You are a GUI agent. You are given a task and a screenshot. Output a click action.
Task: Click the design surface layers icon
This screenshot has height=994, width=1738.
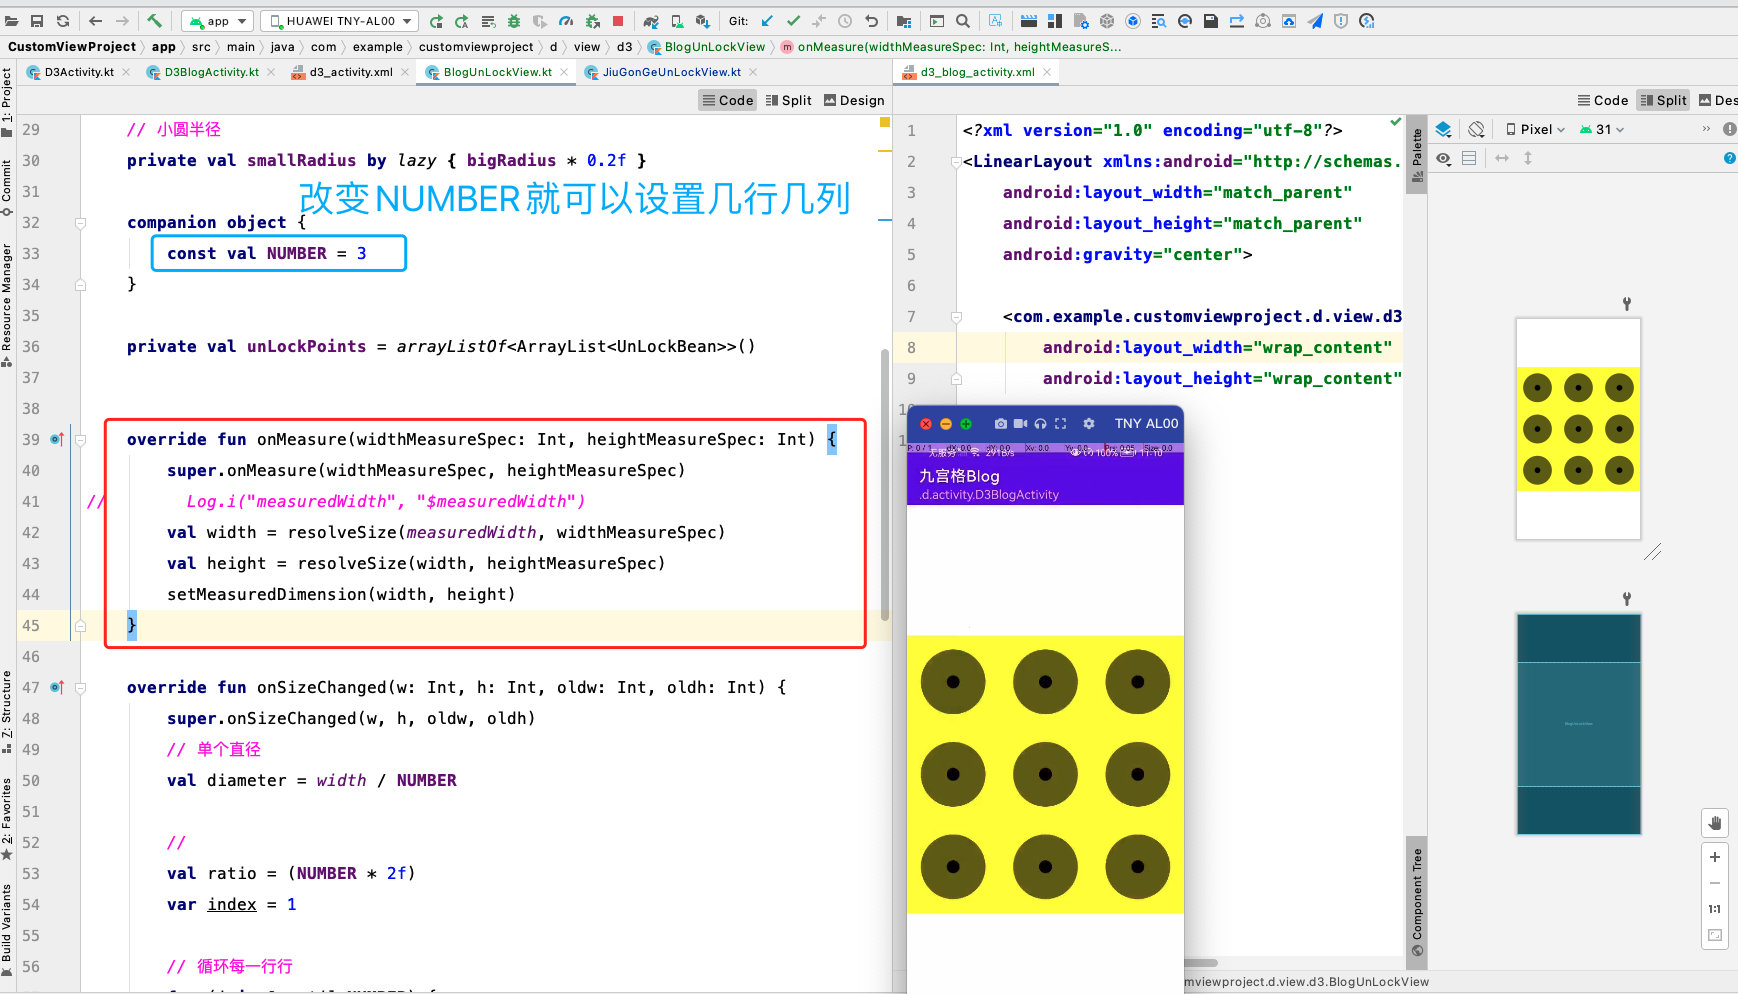(1443, 129)
